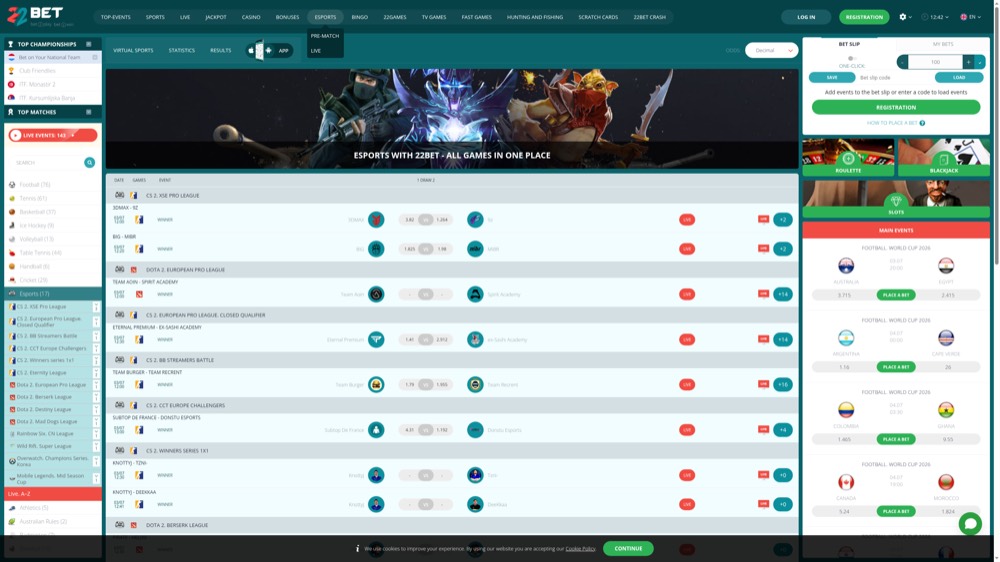This screenshot has height=562, width=1000.
Task: Click the BIG team logo
Action: point(376,249)
